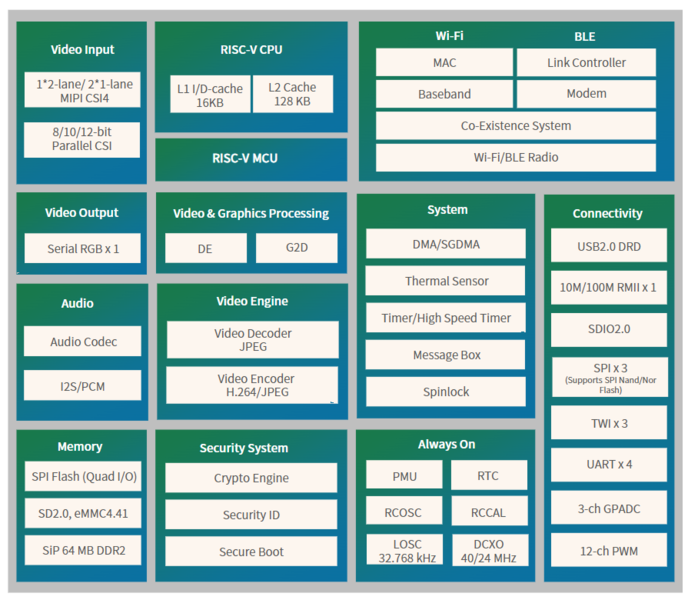Select the USB2.0 DRD connectivity box
This screenshot has height=600, width=688.
(608, 246)
